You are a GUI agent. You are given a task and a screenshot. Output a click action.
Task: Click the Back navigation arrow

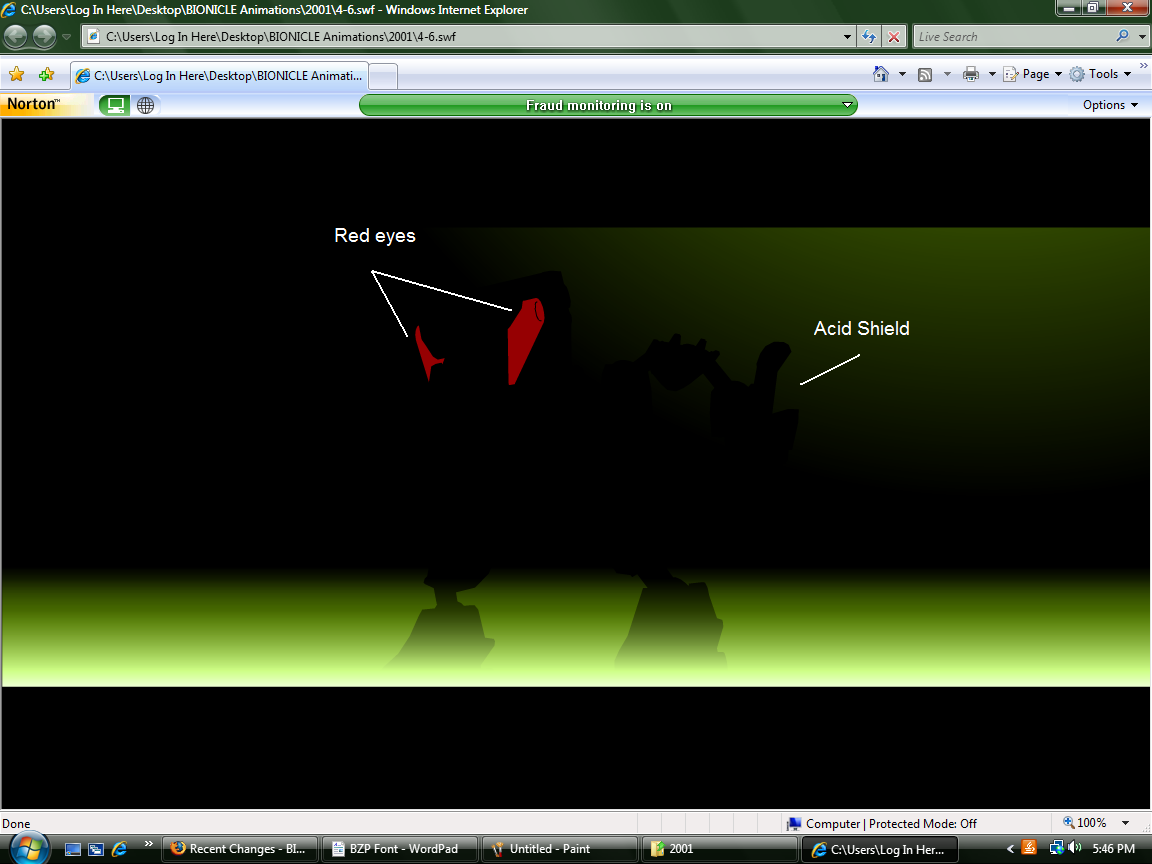point(15,36)
